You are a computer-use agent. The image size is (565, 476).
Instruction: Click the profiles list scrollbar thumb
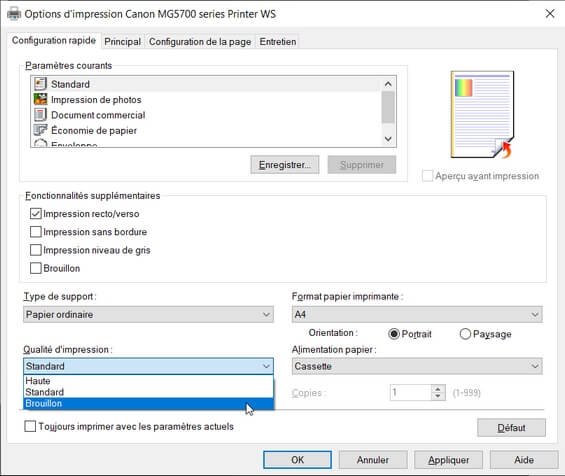388,107
